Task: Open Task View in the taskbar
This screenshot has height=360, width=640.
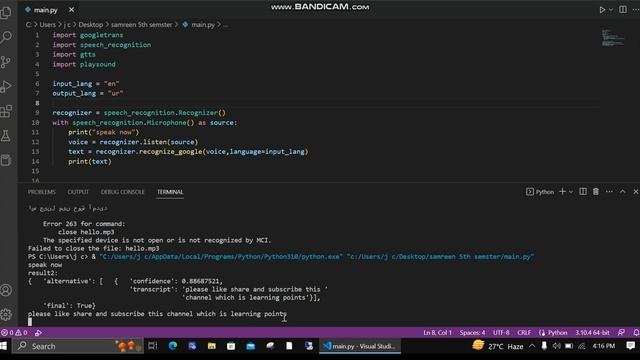Action: click(153, 346)
